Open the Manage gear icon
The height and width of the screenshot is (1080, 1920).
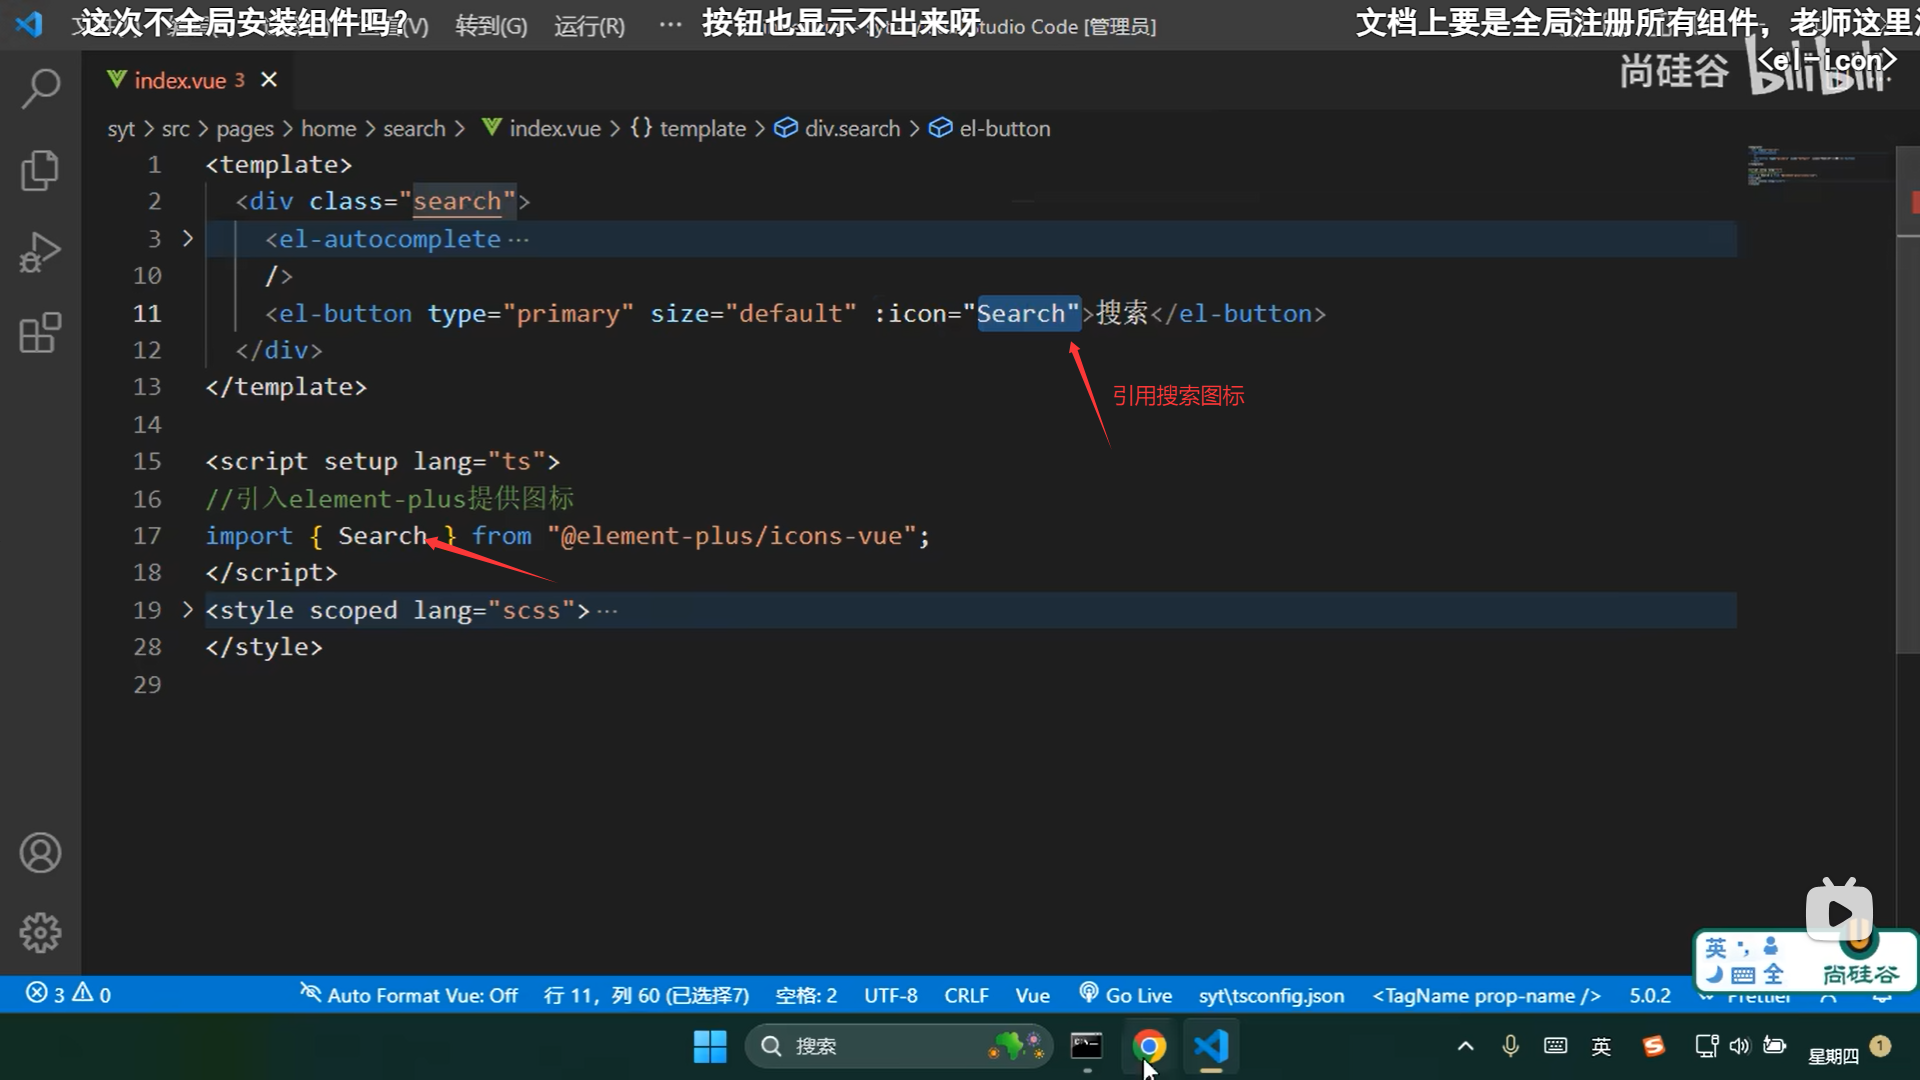[x=40, y=933]
